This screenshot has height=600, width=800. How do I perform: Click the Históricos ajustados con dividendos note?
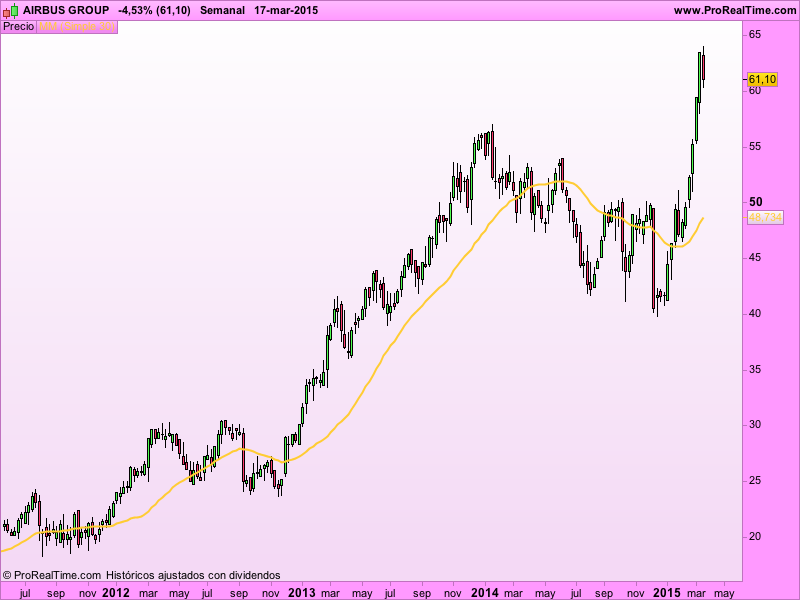tap(193, 575)
